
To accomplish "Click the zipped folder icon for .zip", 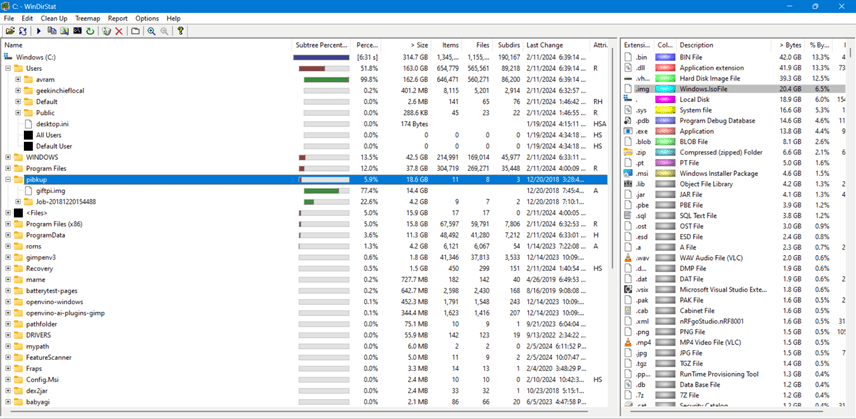I will click(x=628, y=152).
